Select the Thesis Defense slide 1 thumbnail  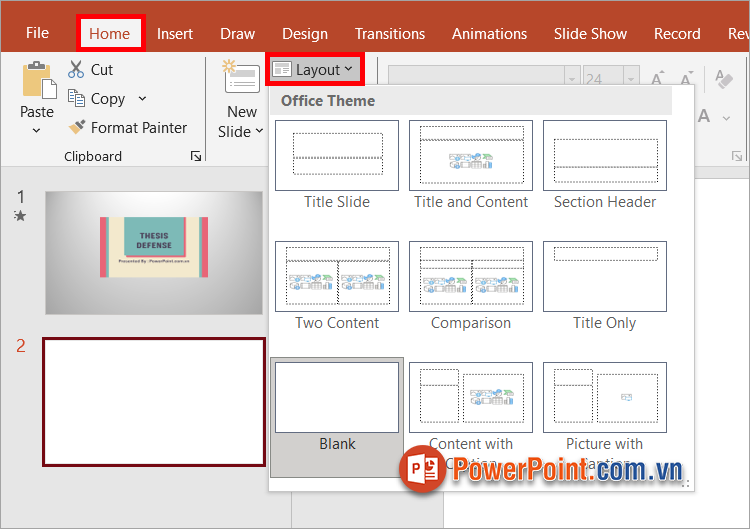pyautogui.click(x=153, y=245)
